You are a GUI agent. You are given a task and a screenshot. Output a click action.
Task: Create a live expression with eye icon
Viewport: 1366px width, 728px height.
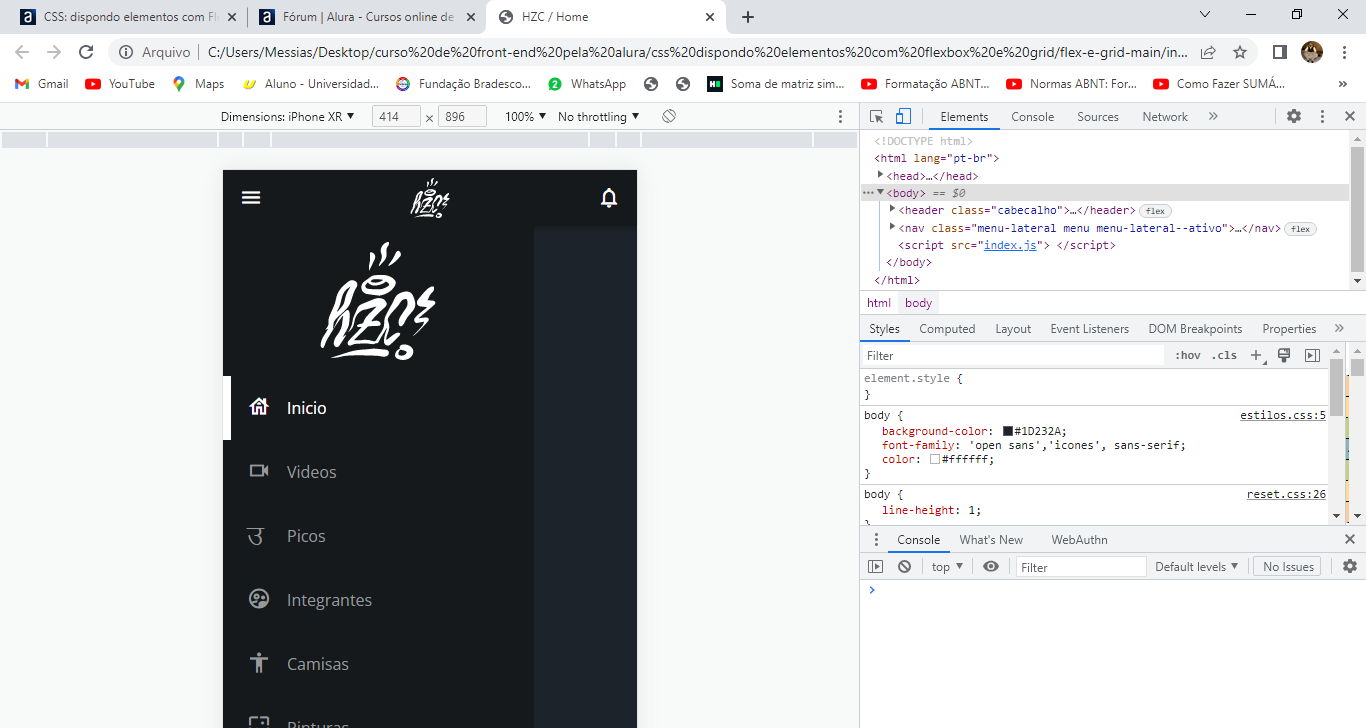coord(991,566)
